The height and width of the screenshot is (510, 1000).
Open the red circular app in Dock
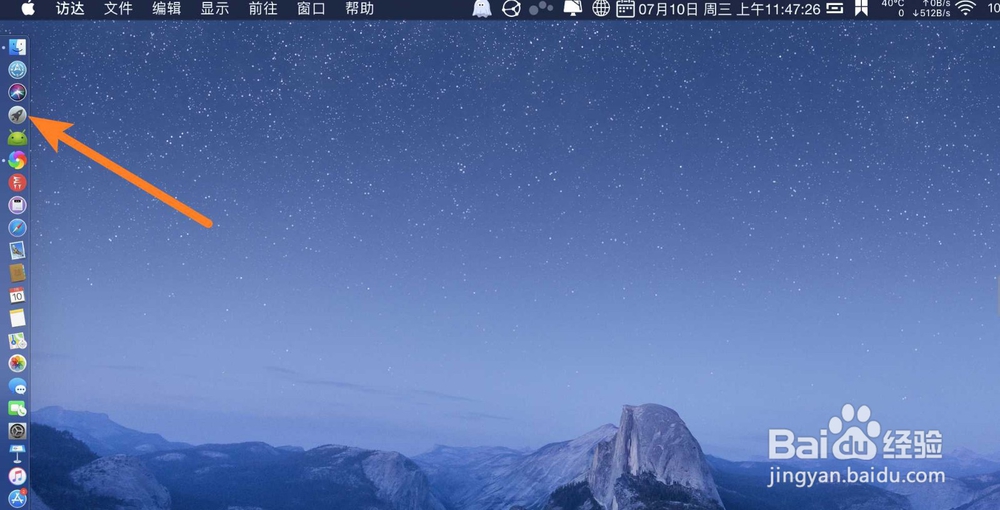[17, 182]
